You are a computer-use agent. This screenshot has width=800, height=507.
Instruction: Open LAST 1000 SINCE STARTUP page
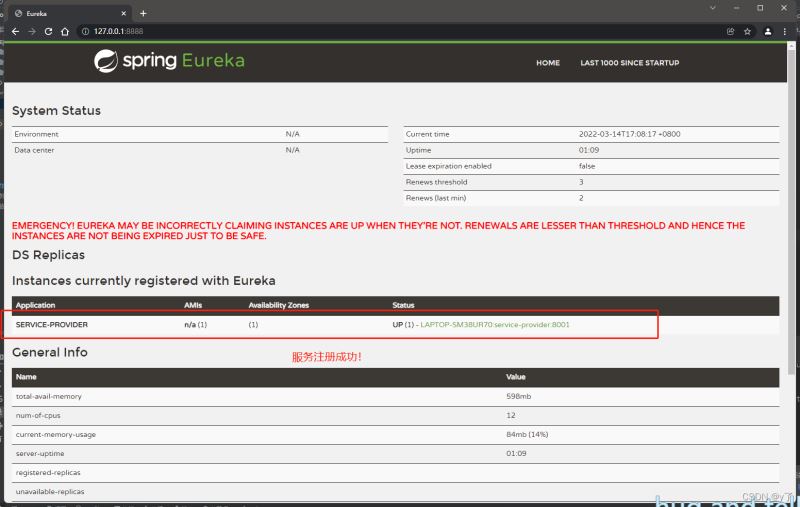(629, 63)
